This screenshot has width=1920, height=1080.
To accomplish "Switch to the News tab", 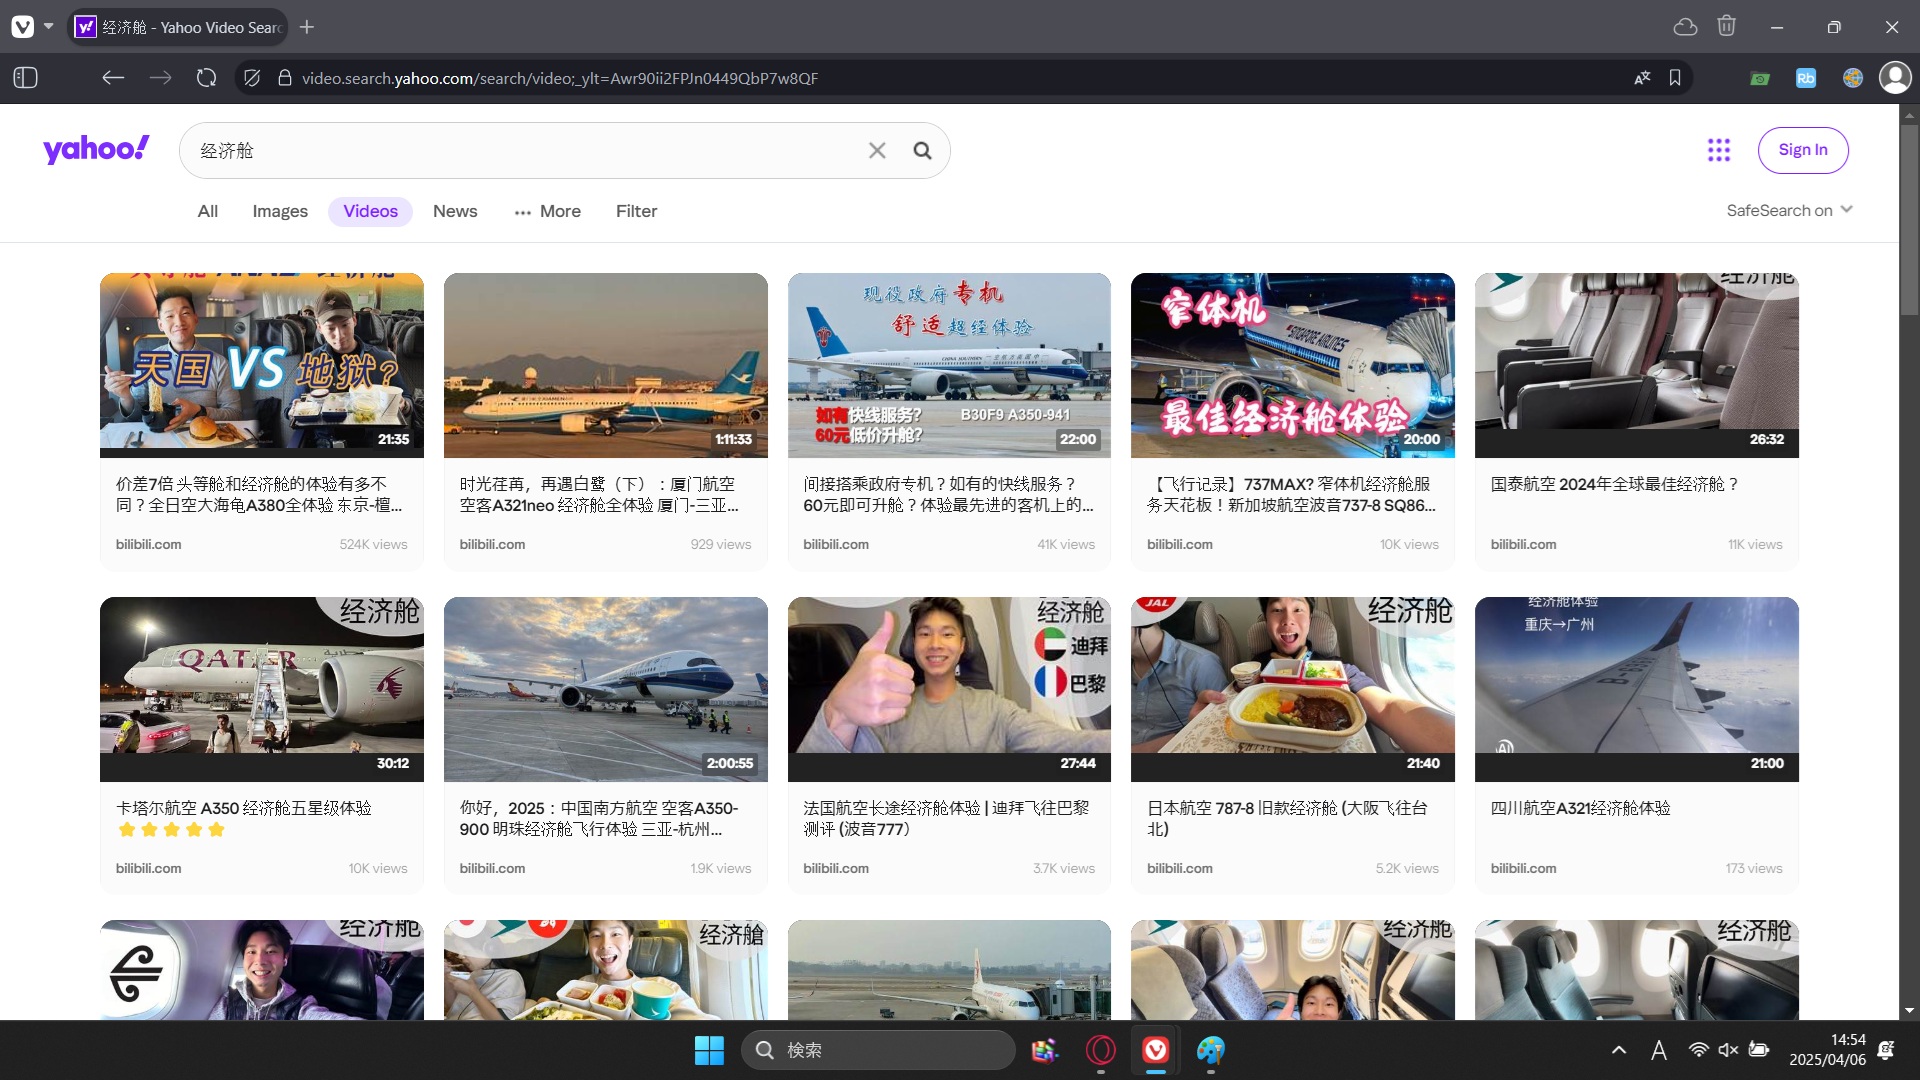I will [x=455, y=211].
